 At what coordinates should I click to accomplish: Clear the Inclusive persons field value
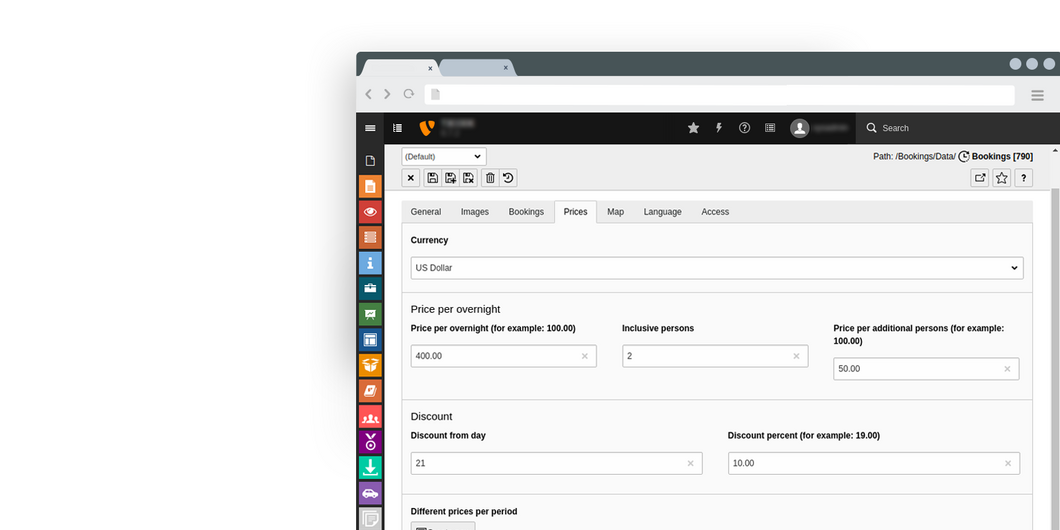click(x=796, y=356)
